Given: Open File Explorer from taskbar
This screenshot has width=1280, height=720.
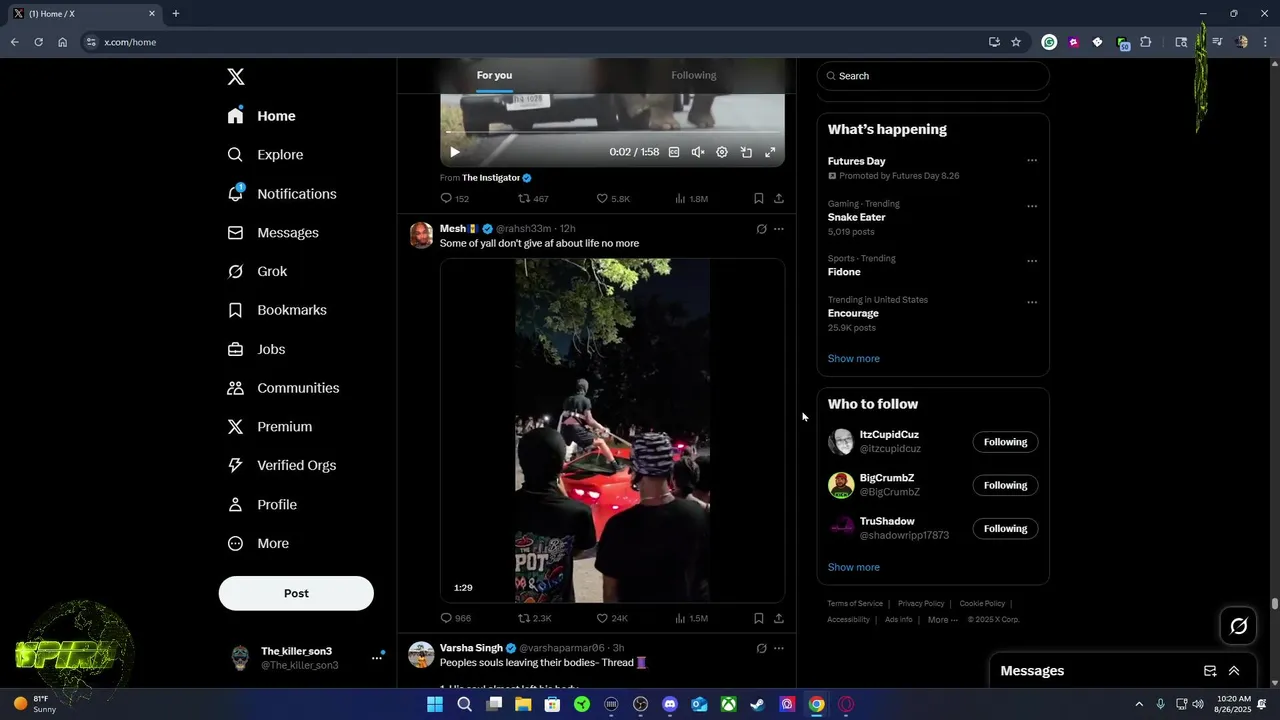Looking at the screenshot, I should (523, 704).
